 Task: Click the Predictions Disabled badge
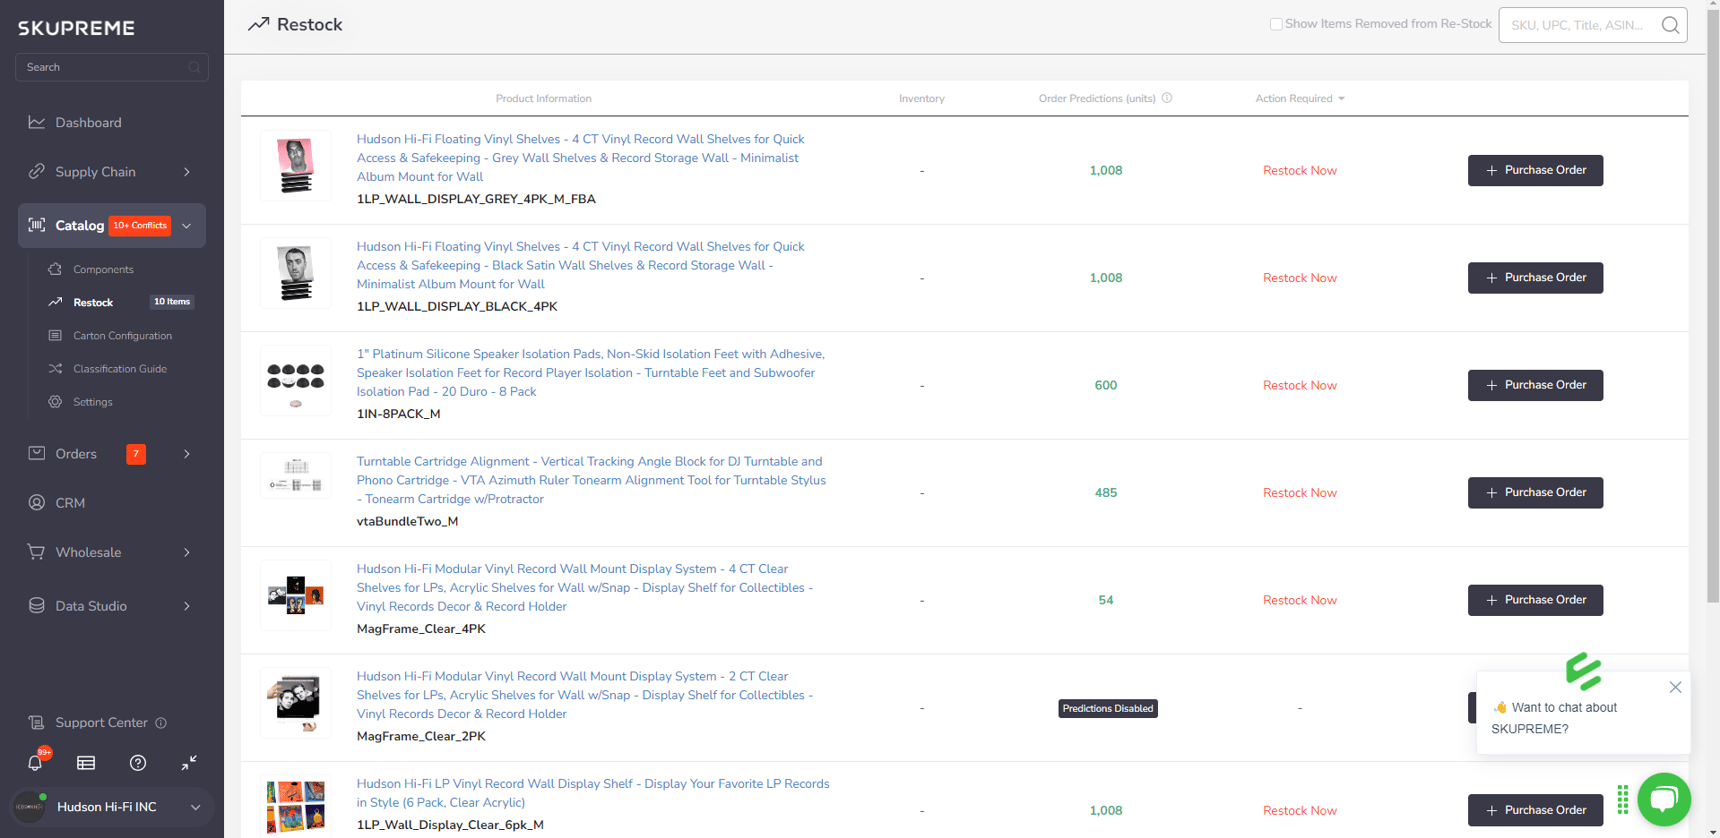pos(1107,708)
